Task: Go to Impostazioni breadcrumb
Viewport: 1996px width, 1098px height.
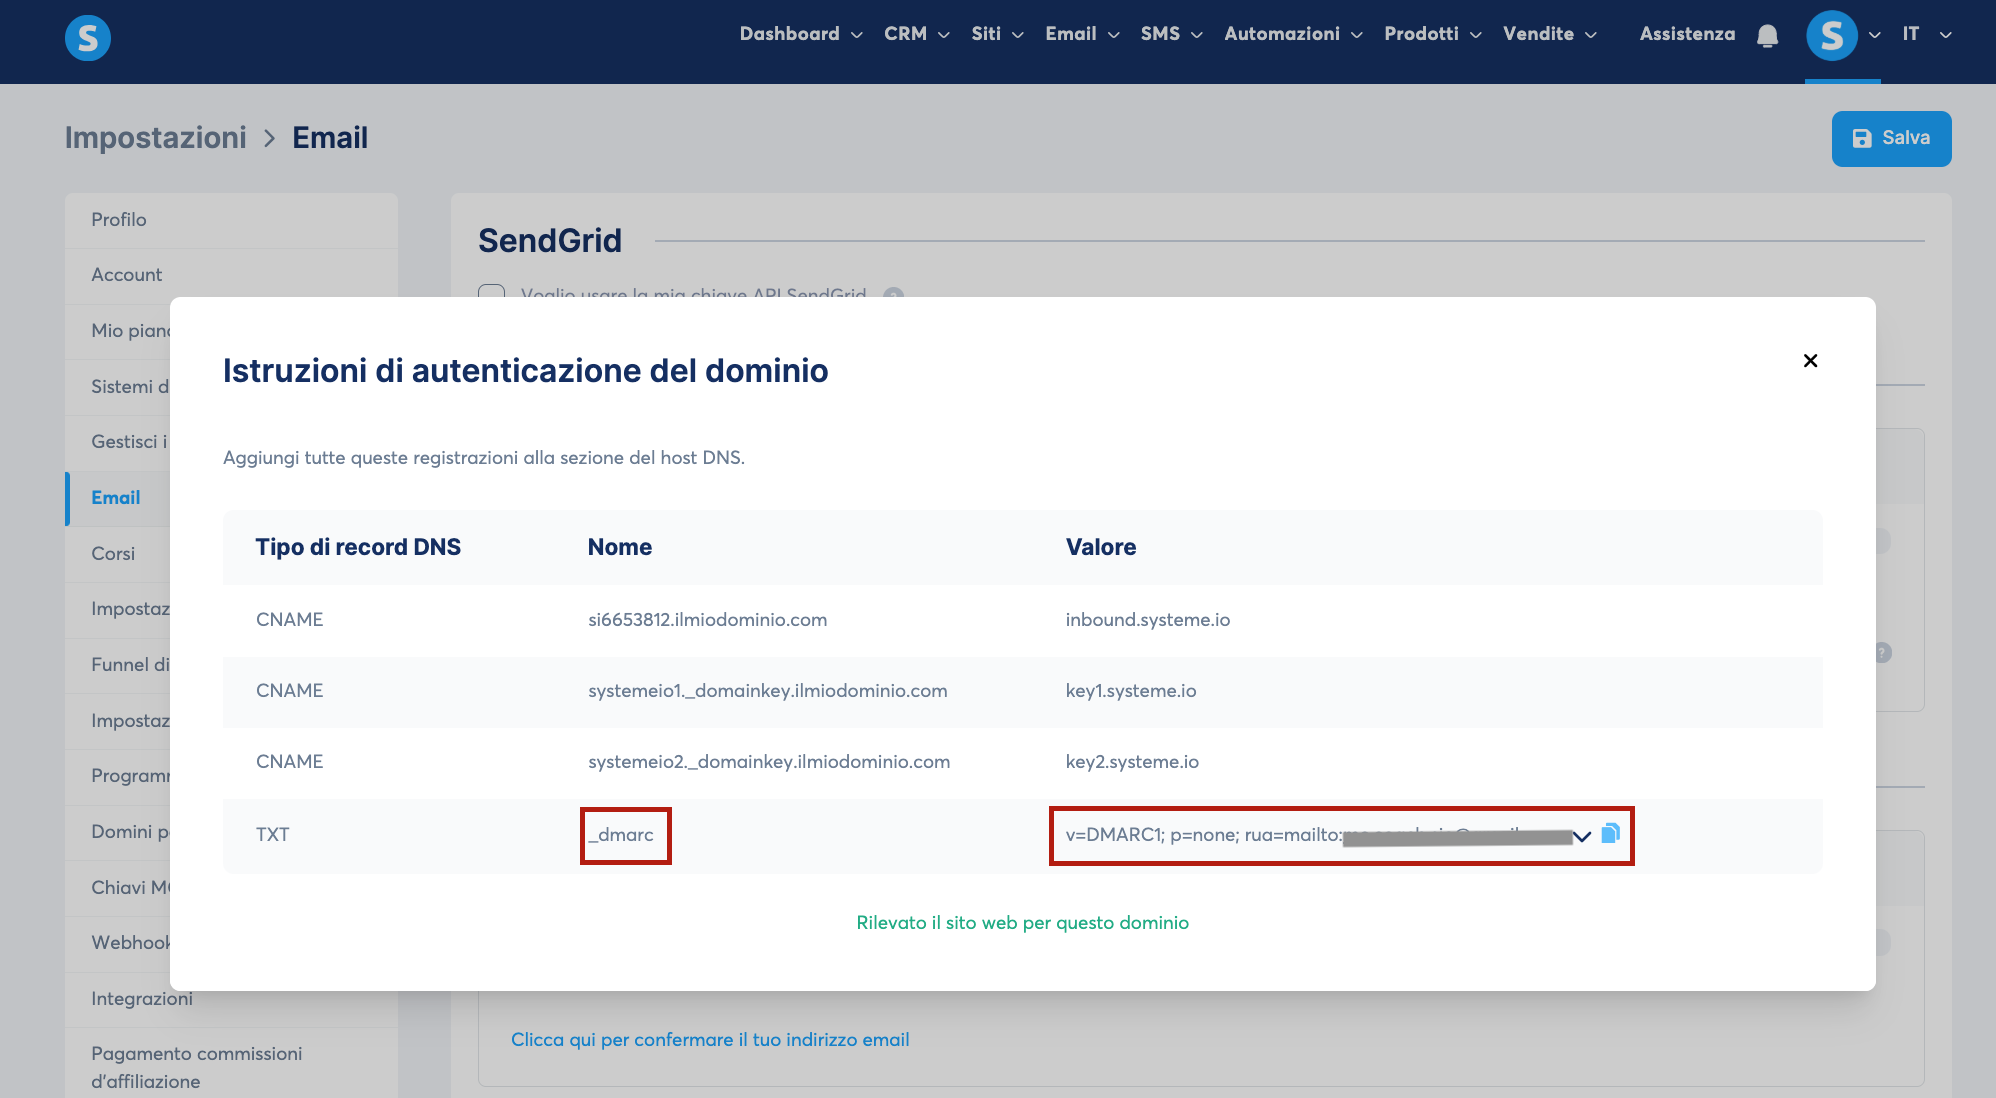Action: (155, 137)
